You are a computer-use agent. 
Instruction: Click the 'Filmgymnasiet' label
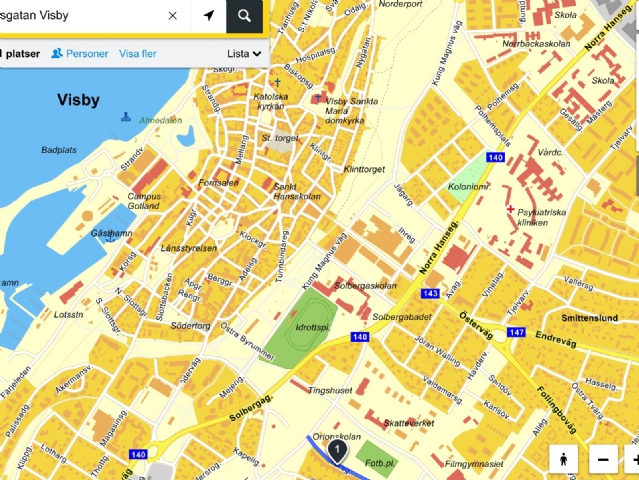(474, 464)
